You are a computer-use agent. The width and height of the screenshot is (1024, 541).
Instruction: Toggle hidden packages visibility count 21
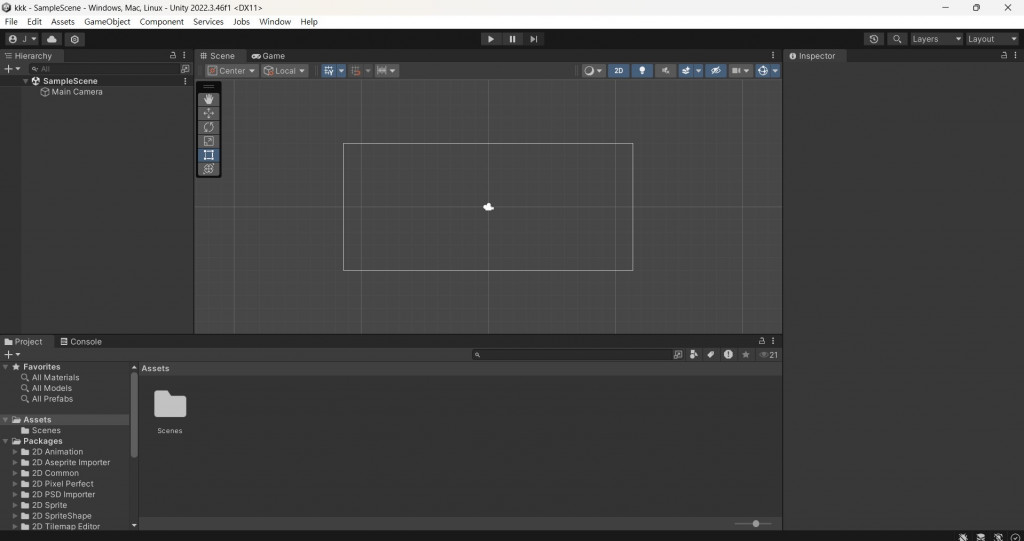pyautogui.click(x=769, y=355)
